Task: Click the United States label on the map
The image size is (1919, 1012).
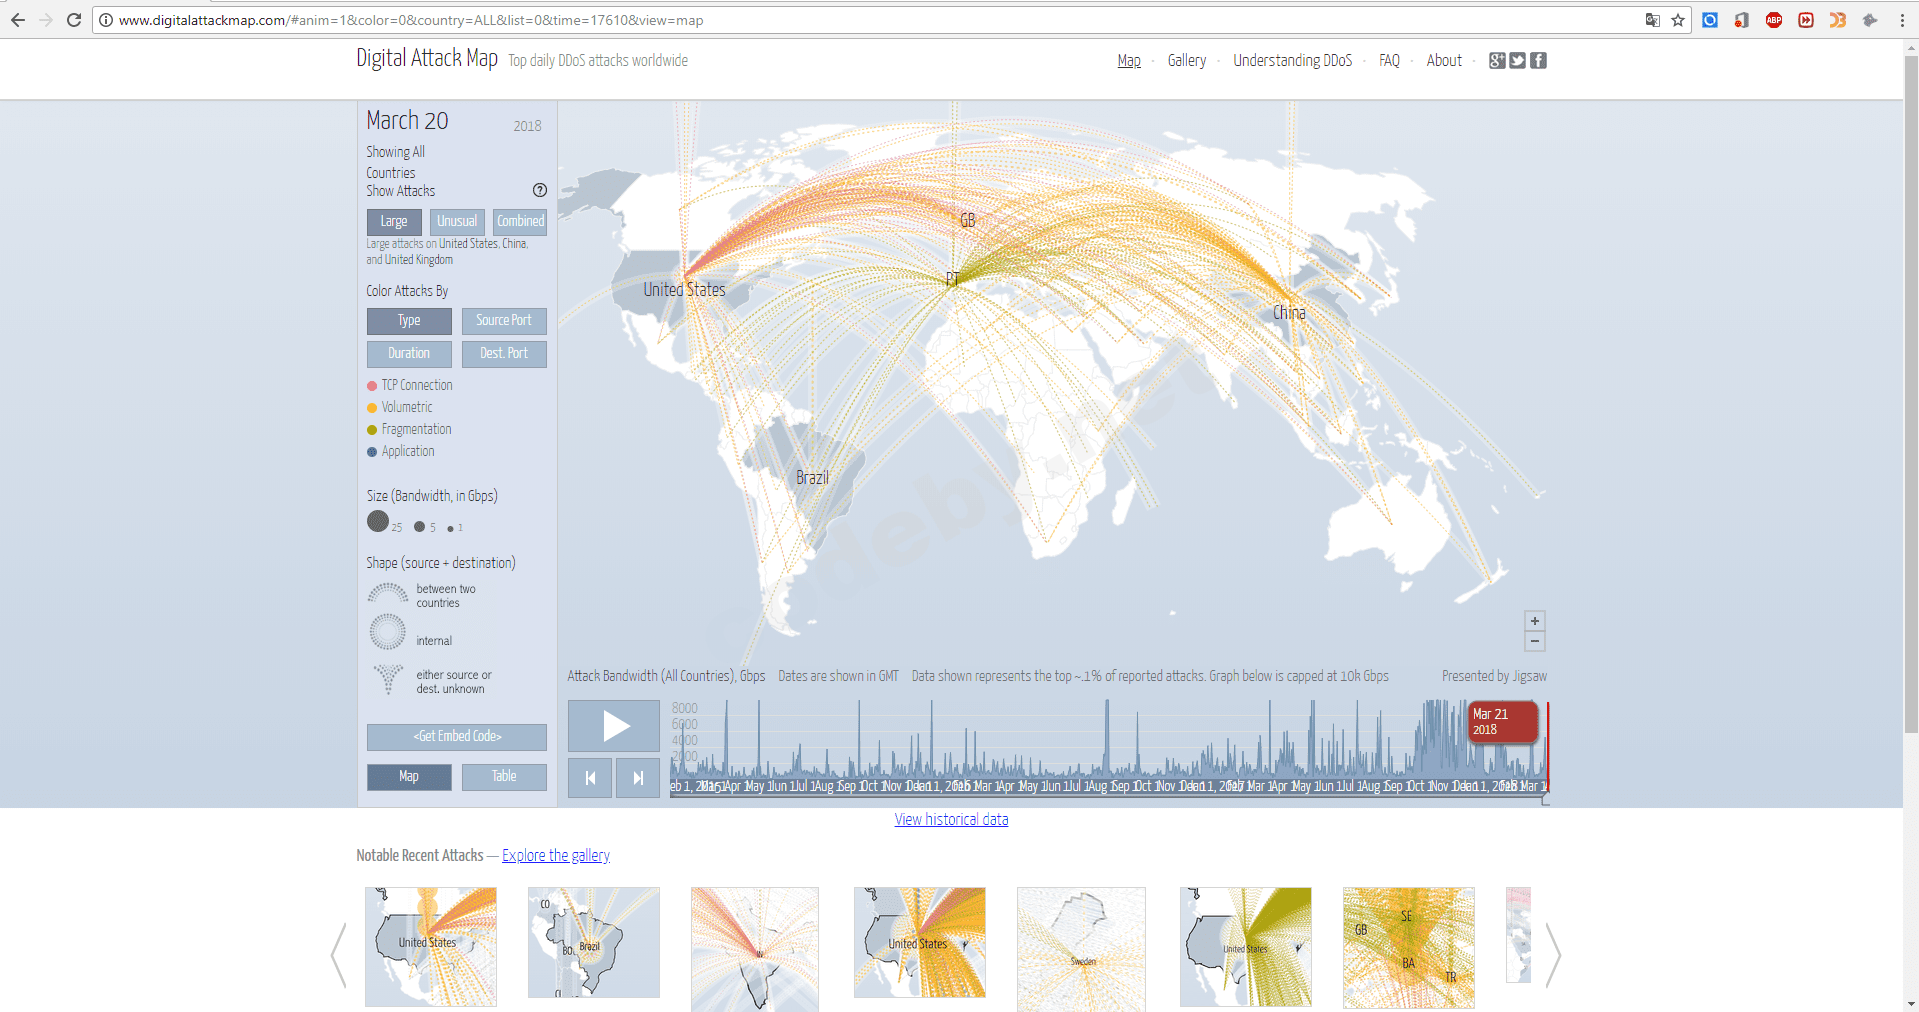Action: (x=684, y=290)
